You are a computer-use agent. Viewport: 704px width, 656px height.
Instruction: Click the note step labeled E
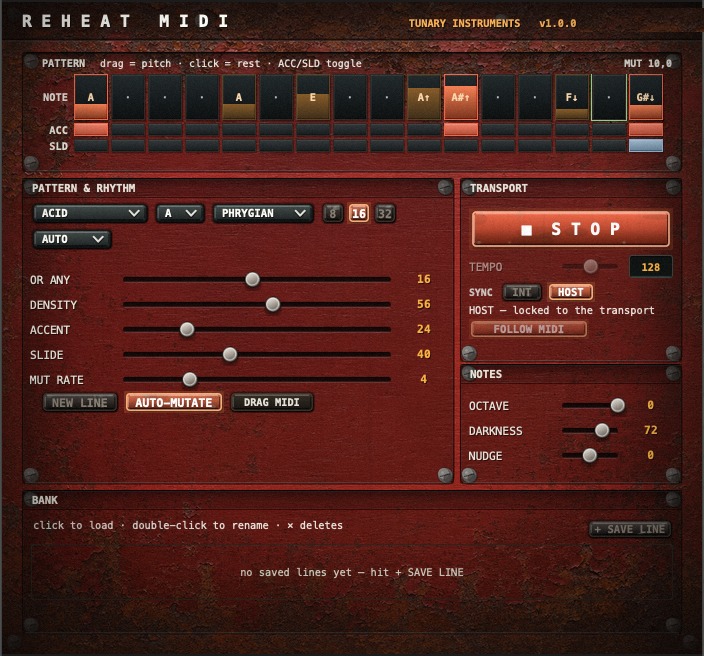point(312,97)
